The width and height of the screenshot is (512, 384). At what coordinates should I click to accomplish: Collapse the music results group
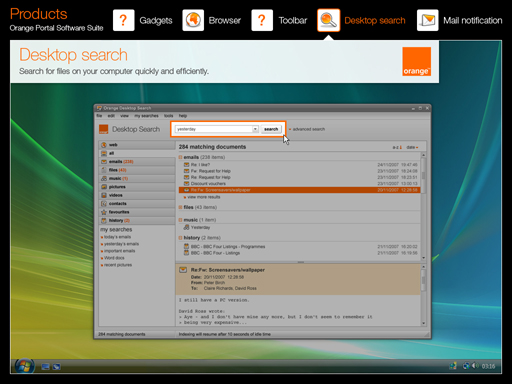[180, 220]
